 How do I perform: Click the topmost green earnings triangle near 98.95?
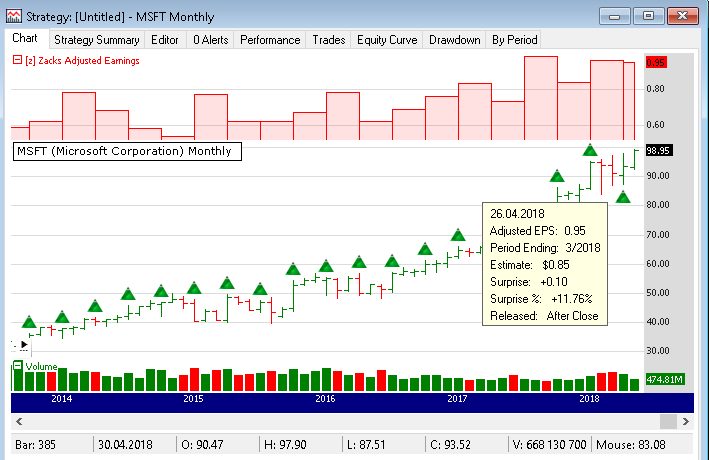(590, 150)
